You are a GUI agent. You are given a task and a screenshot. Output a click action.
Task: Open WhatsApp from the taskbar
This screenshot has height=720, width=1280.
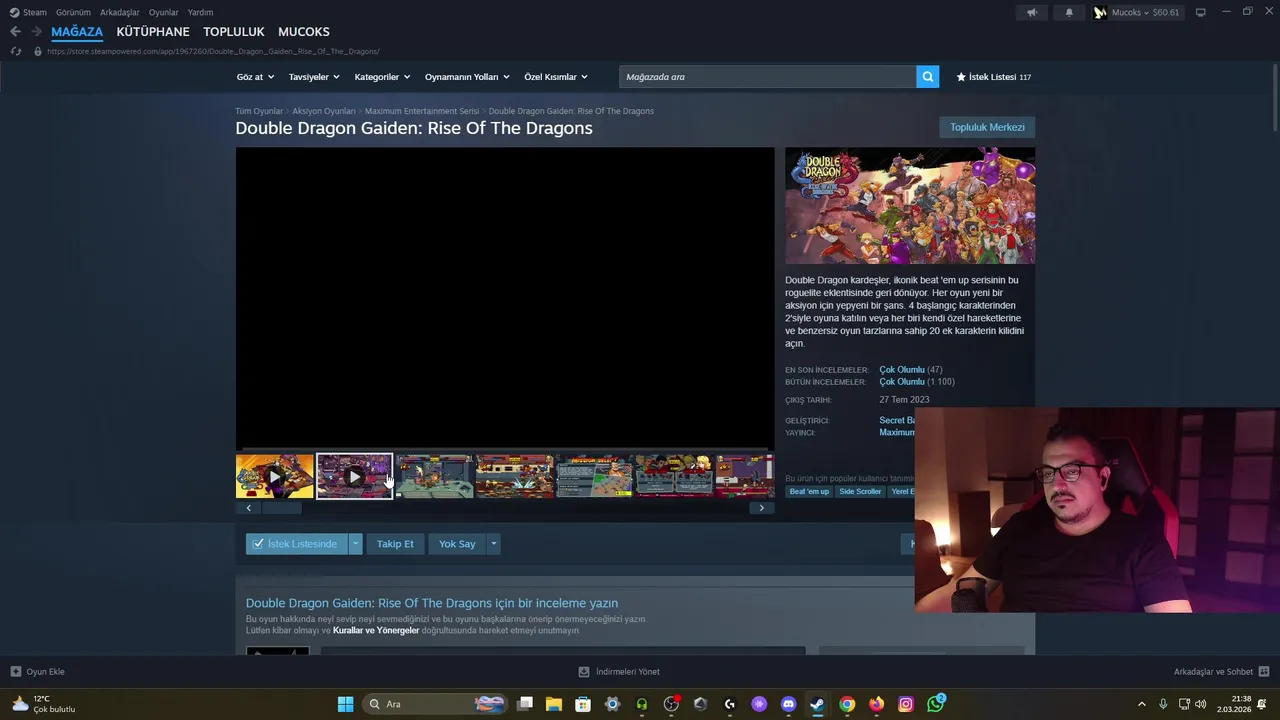pos(935,704)
